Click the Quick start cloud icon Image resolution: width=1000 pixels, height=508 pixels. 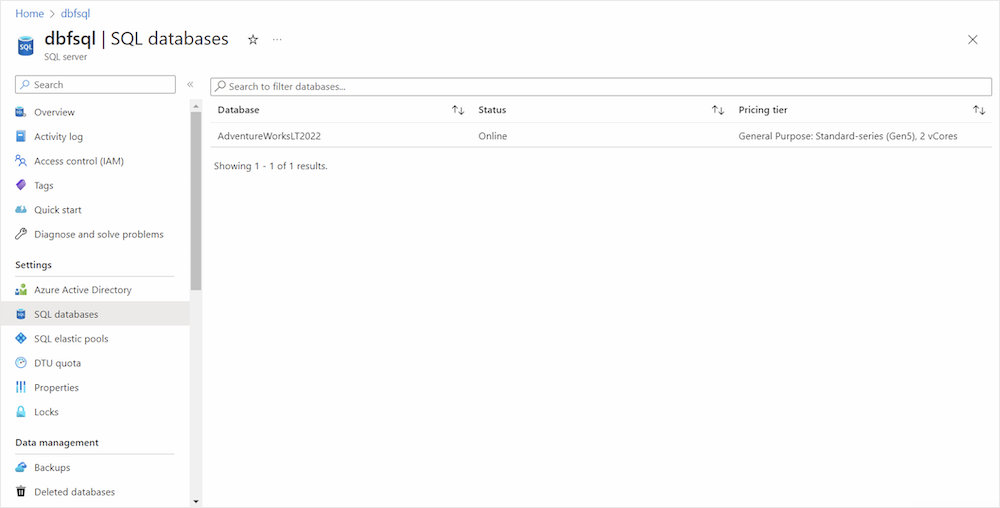tap(21, 210)
